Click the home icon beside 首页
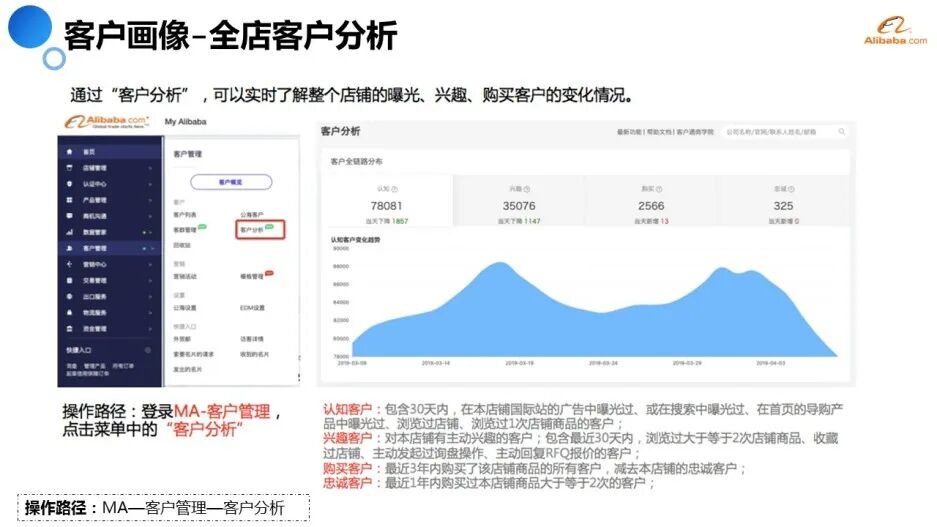The image size is (937, 527). [x=70, y=152]
